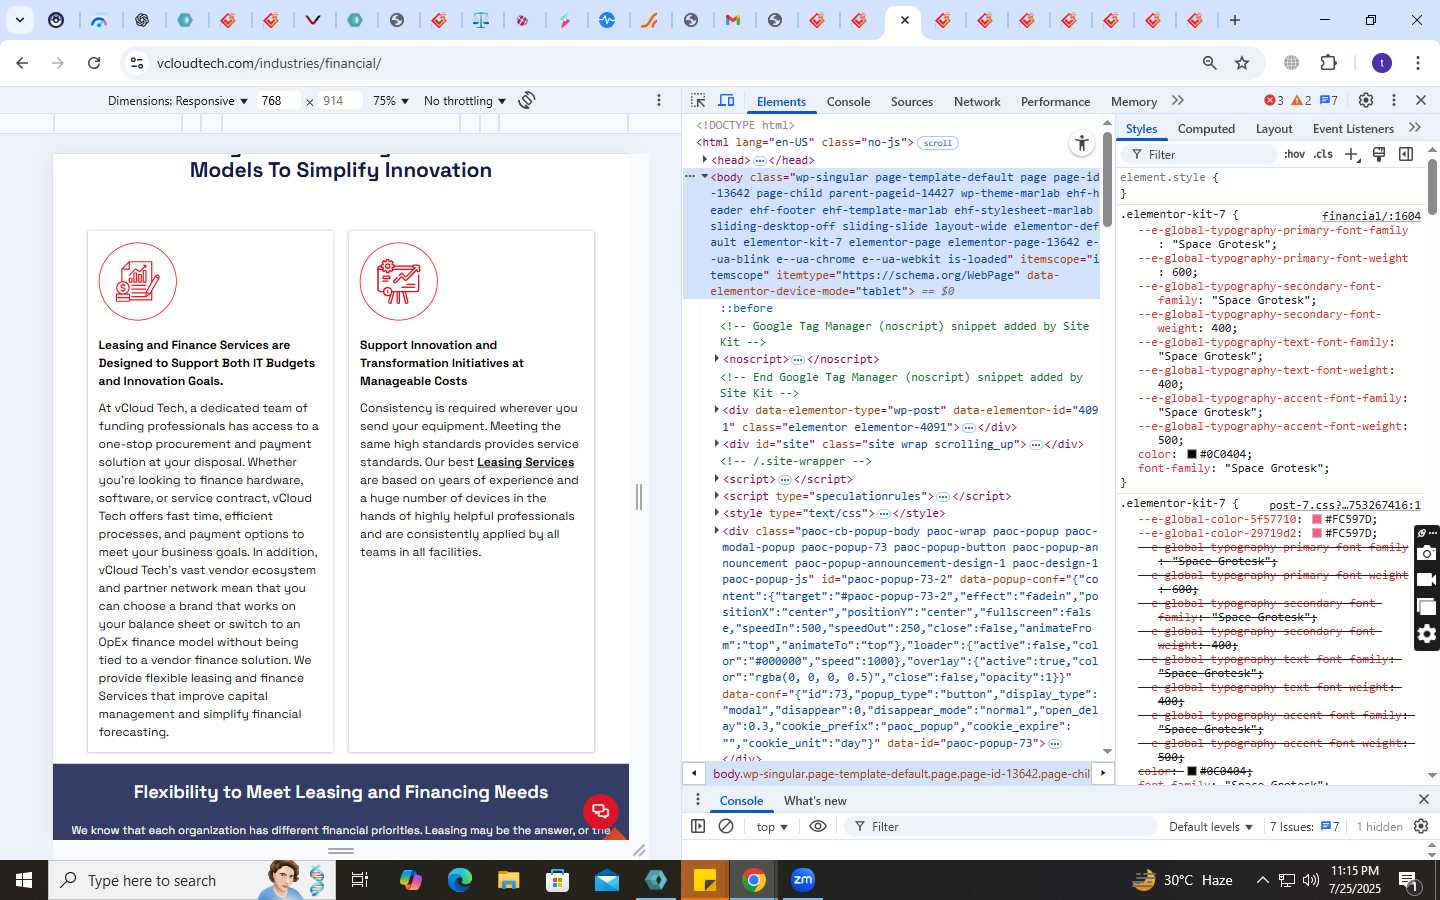Screen dimensions: 1440x900
Task: Open financial/:1604 source link
Action: (1371, 216)
